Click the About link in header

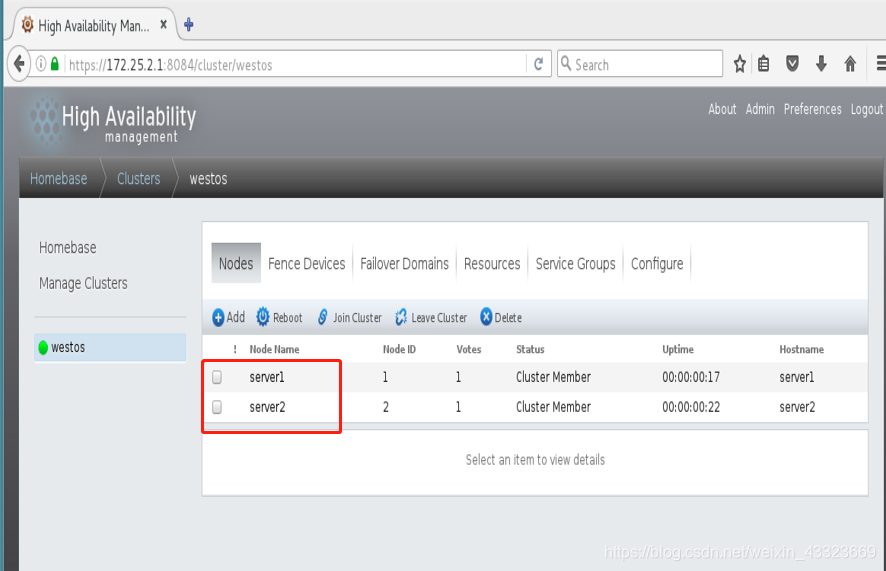722,109
